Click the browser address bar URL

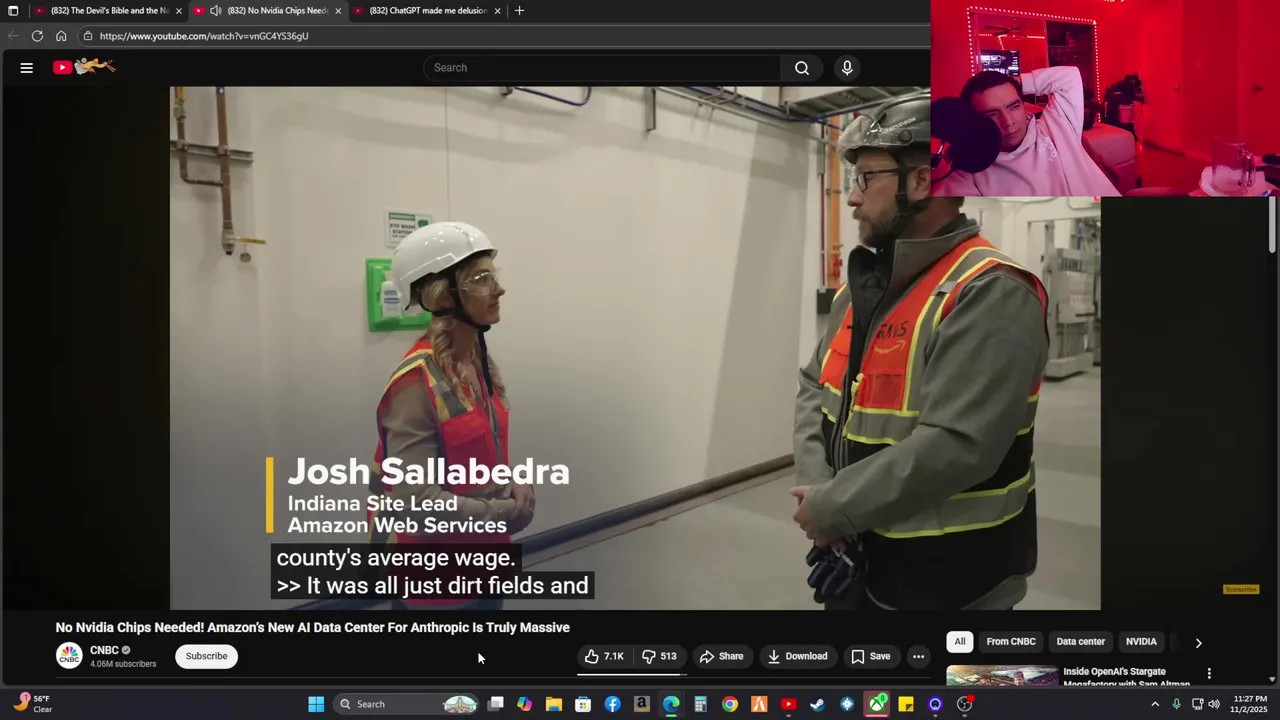coord(204,36)
